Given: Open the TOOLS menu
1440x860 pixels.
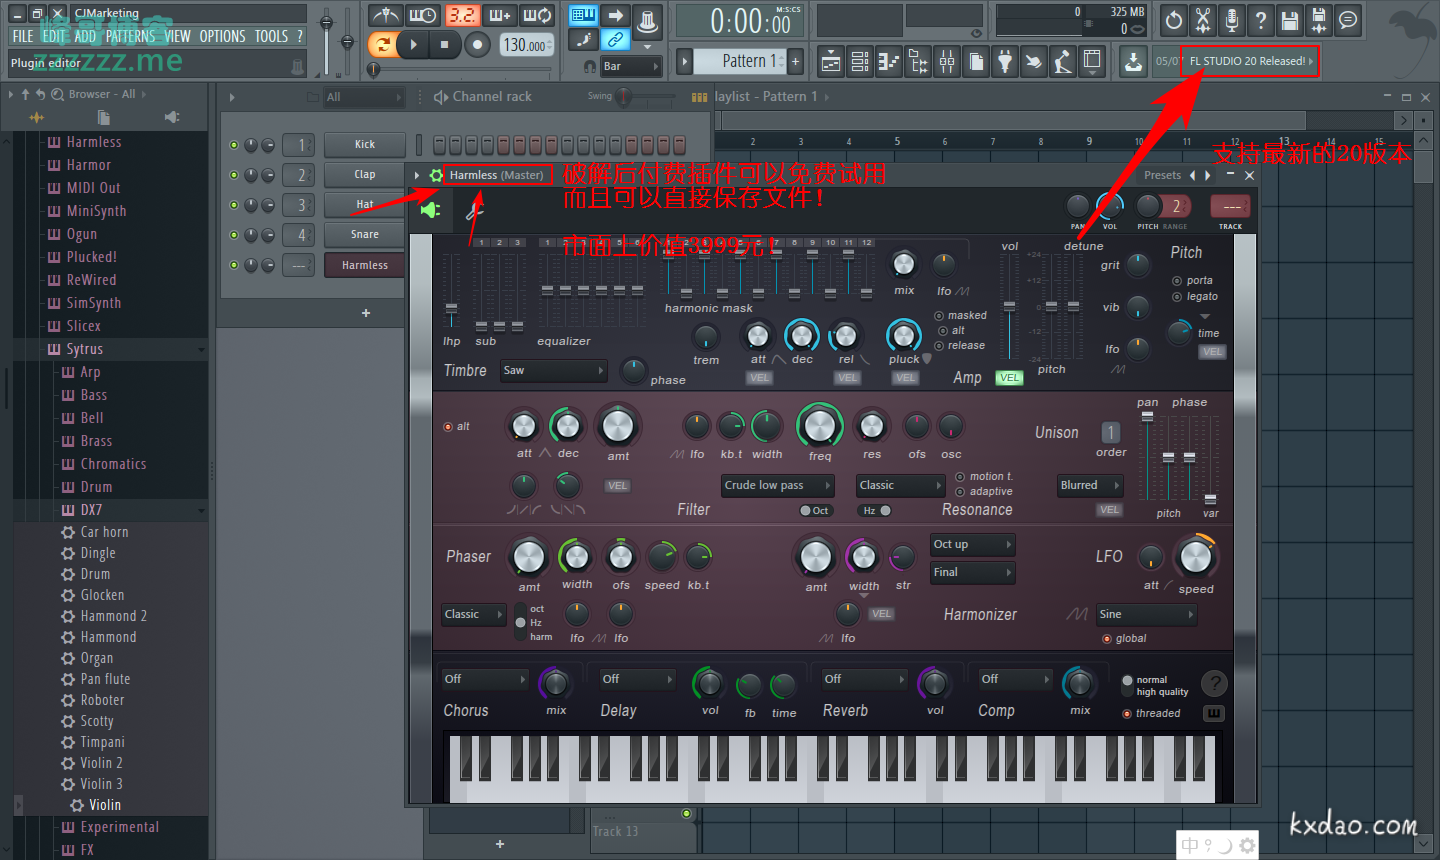Looking at the screenshot, I should (271, 36).
